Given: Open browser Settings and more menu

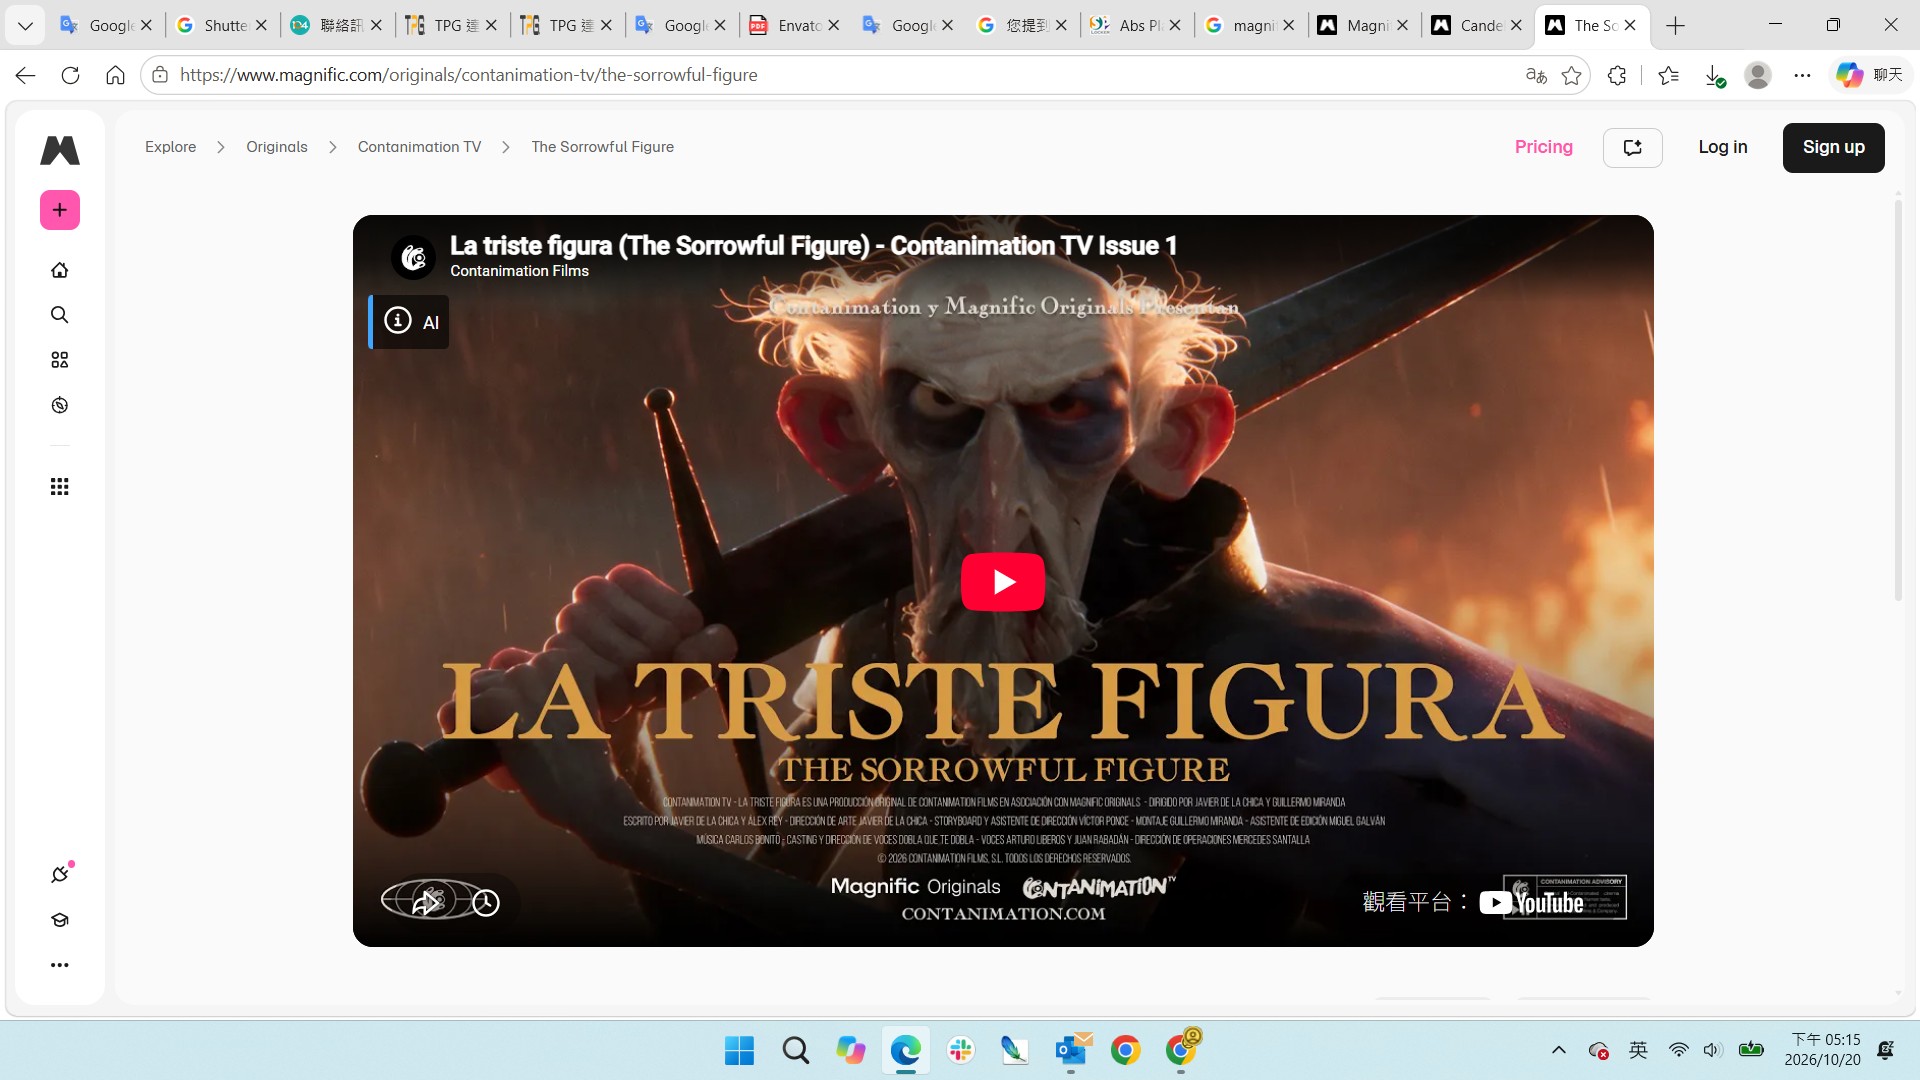Looking at the screenshot, I should click(1802, 75).
